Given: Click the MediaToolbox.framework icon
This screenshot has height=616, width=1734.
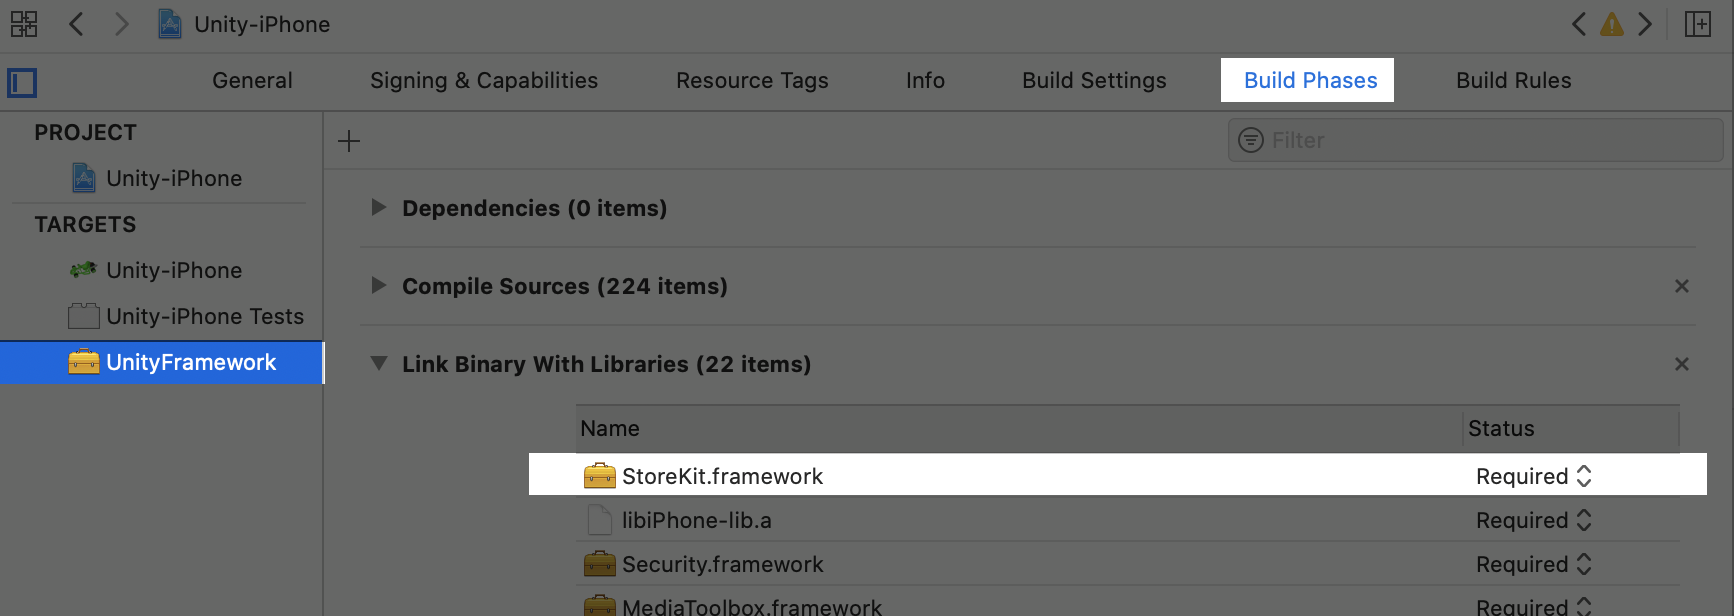Looking at the screenshot, I should 600,605.
